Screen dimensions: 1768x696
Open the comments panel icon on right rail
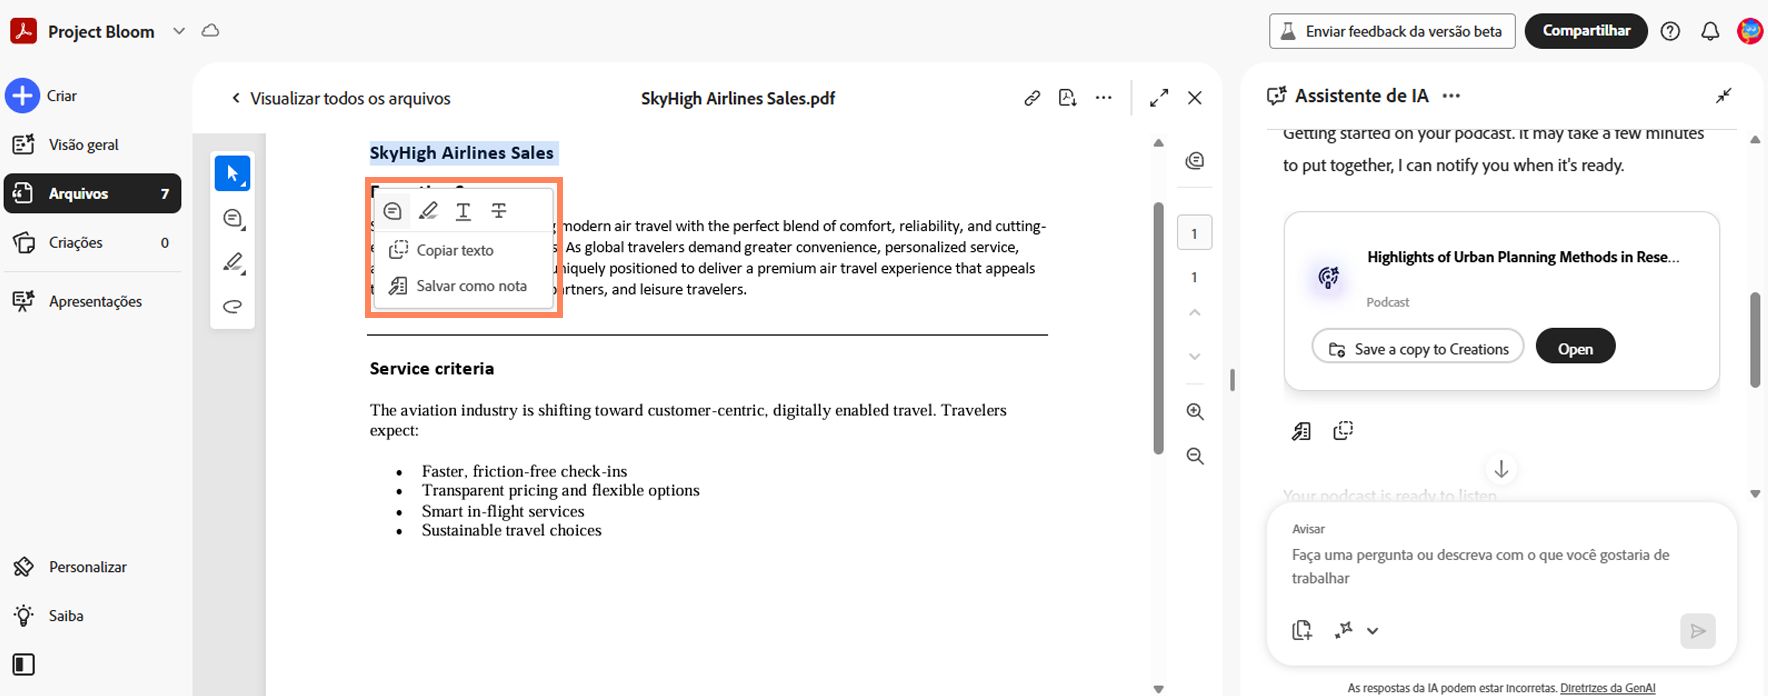1195,161
